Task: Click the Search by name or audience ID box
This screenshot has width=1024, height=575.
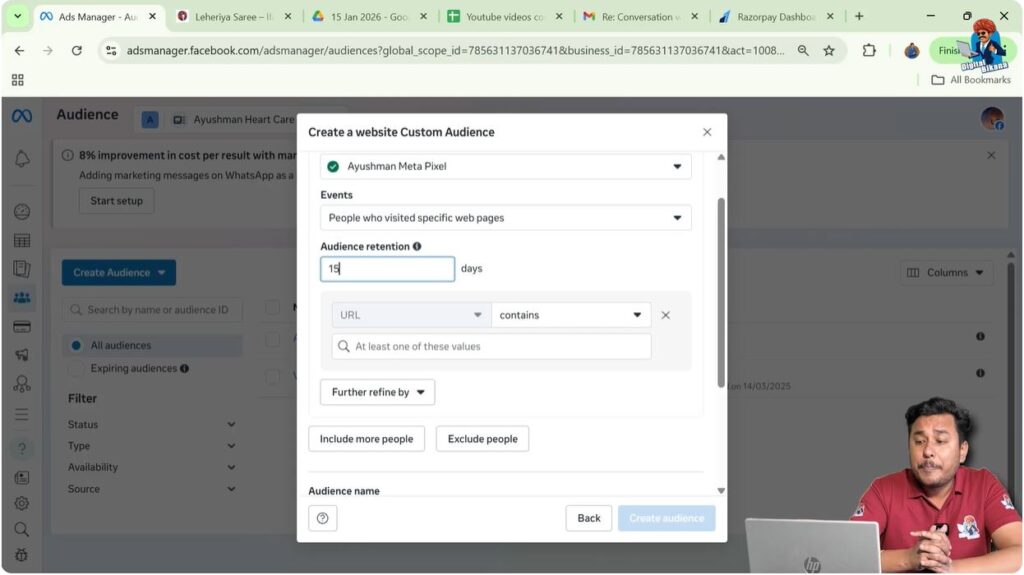Action: (152, 310)
